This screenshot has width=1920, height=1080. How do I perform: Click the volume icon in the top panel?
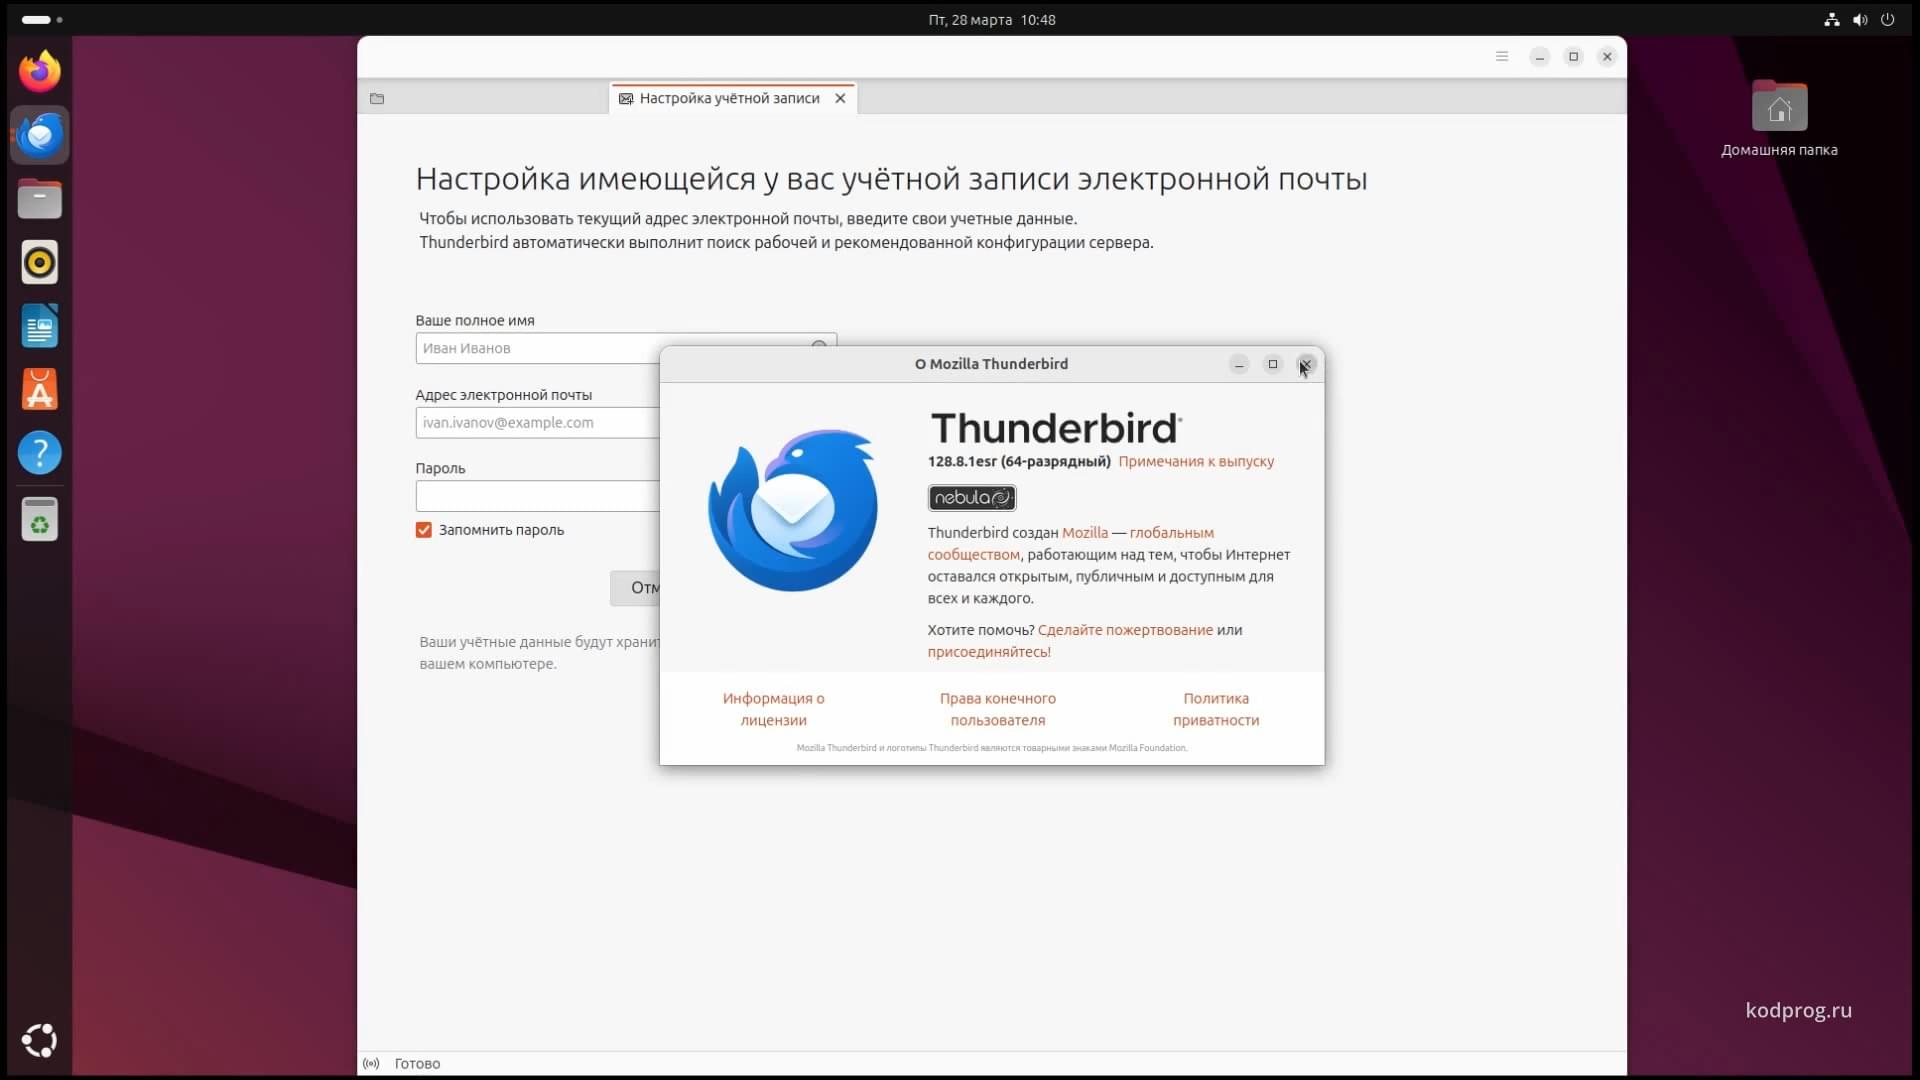click(1860, 19)
